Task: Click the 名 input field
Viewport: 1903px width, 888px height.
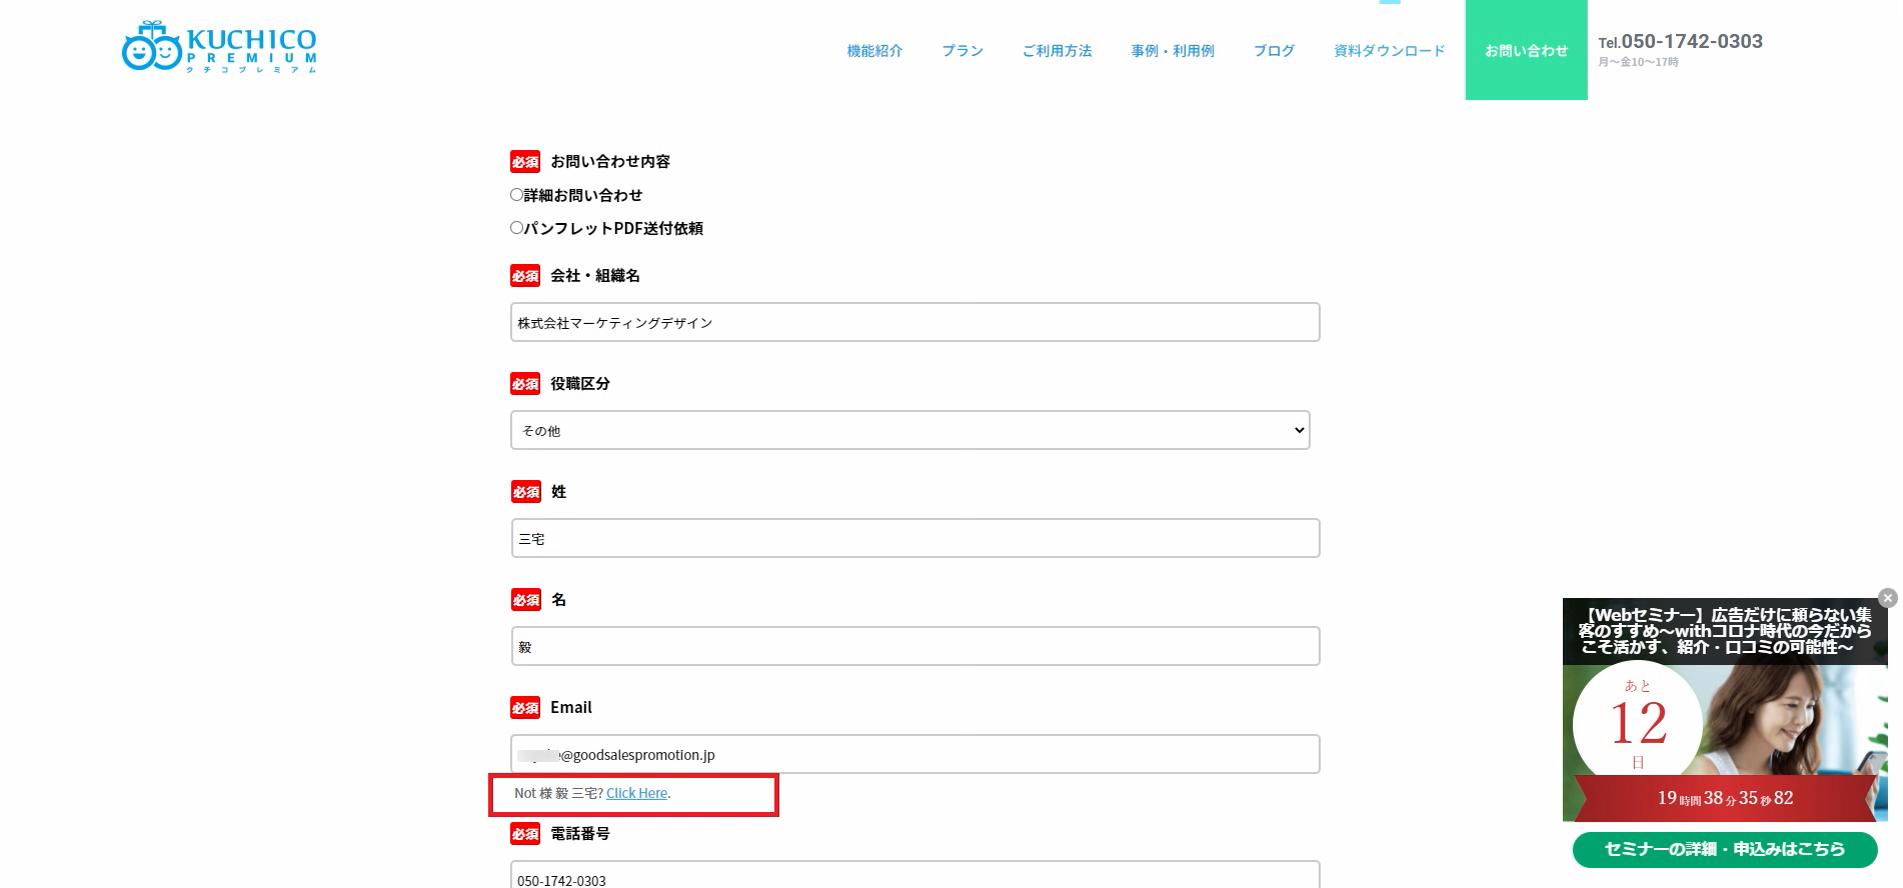Action: pos(914,646)
